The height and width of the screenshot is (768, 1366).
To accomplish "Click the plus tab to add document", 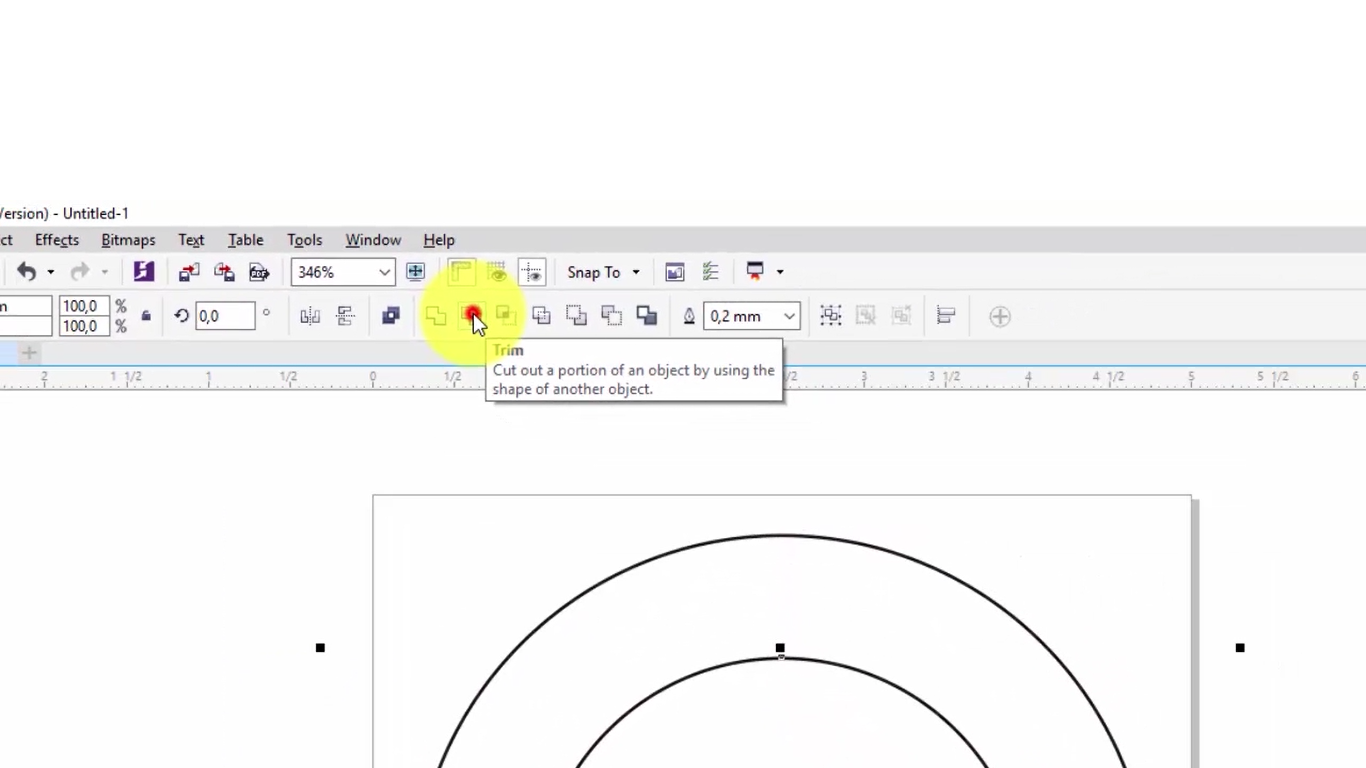I will 29,353.
